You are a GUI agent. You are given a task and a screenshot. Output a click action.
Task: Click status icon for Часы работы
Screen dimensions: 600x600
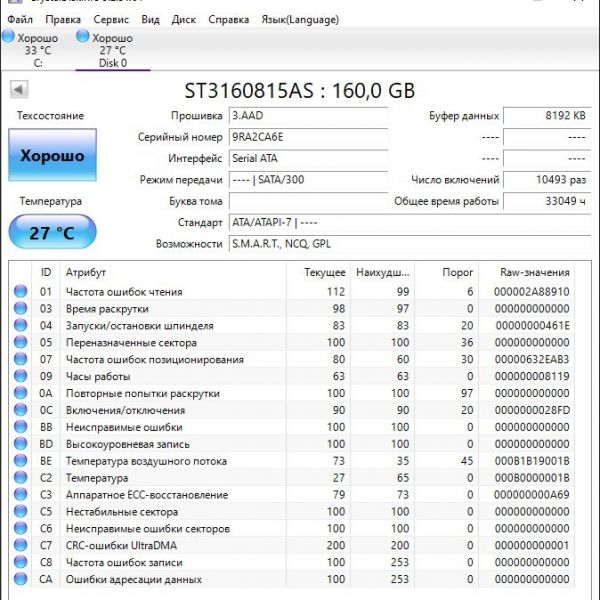click(x=21, y=376)
